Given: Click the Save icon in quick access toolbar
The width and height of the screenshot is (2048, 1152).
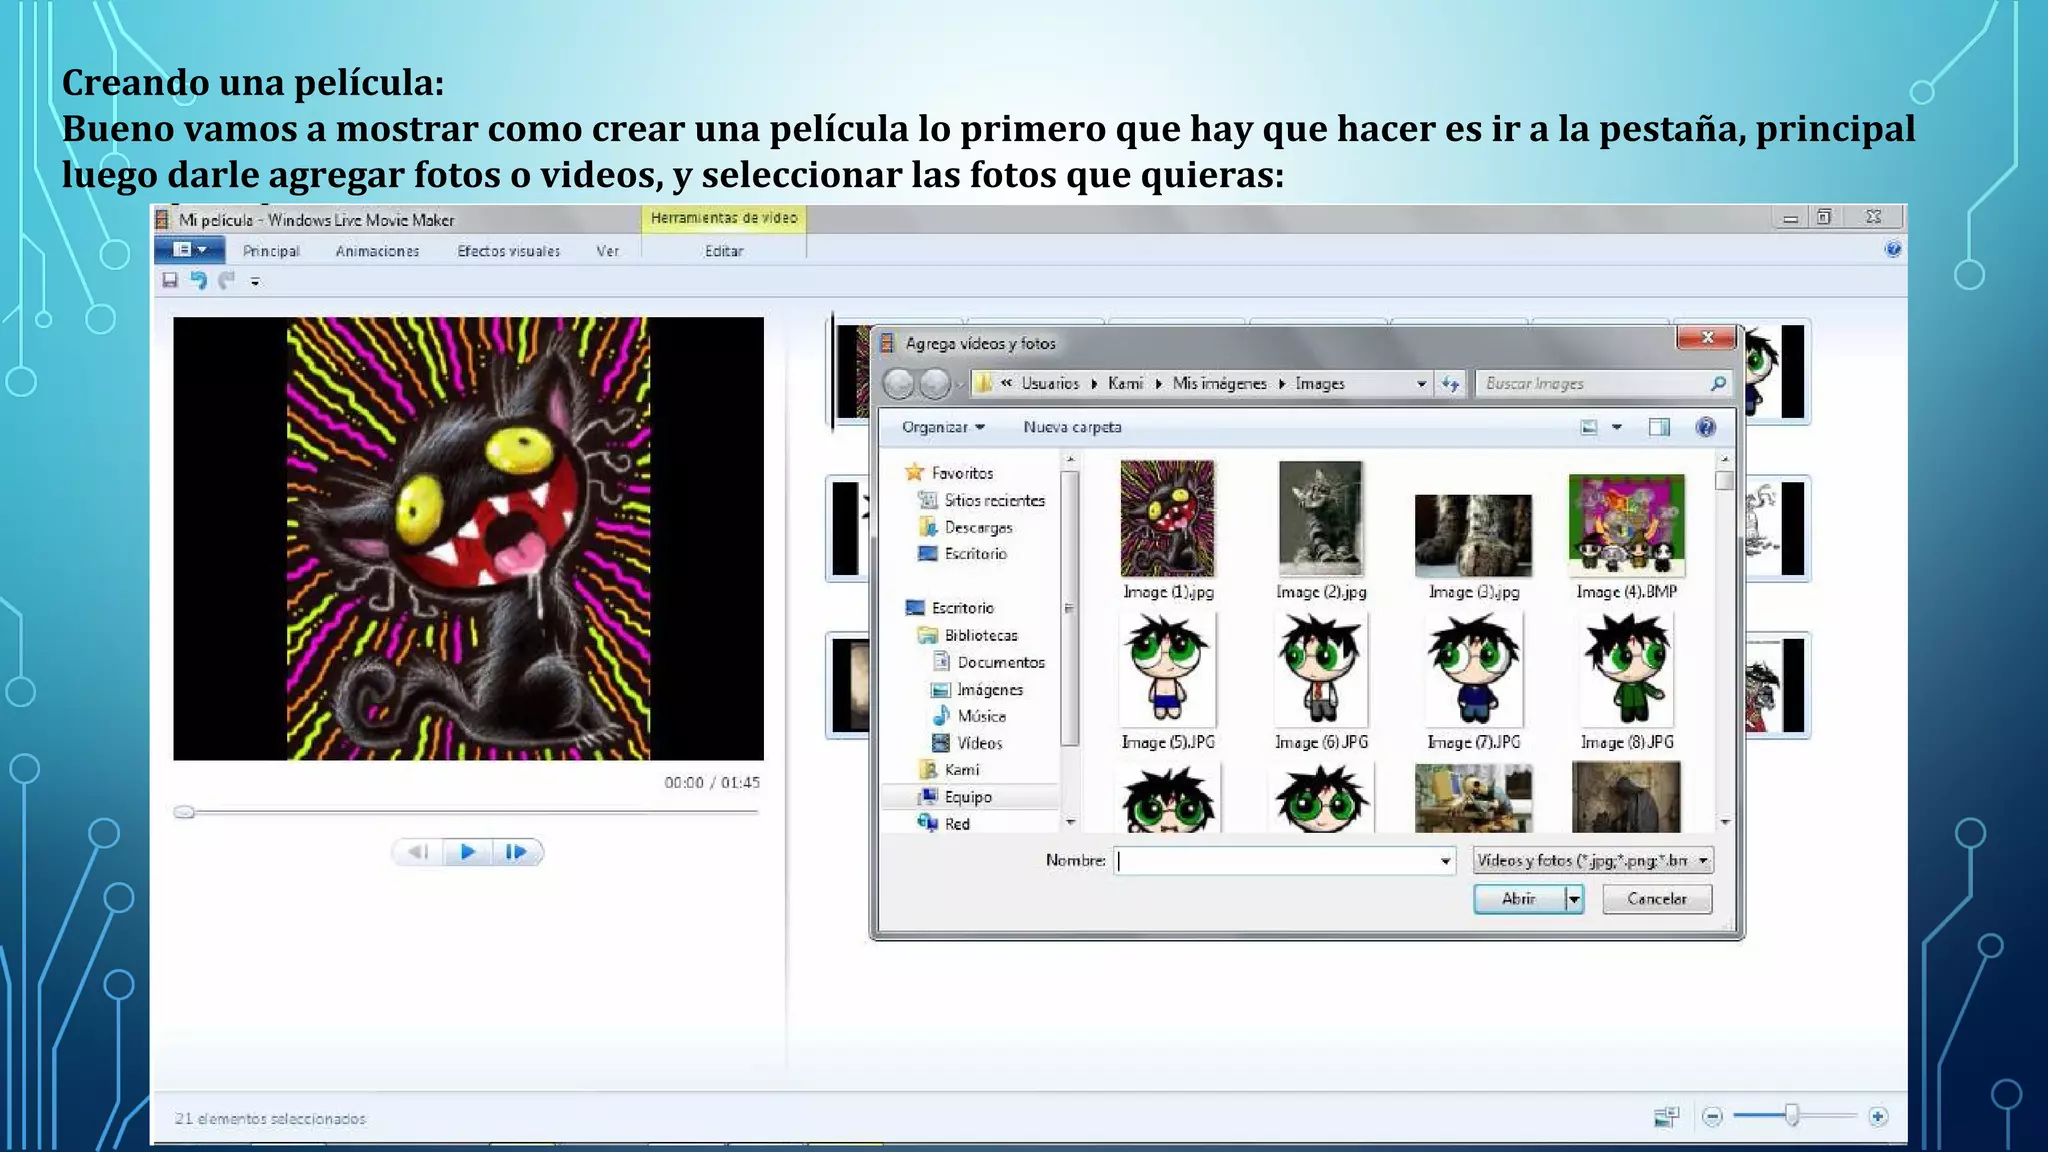Looking at the screenshot, I should coord(170,281).
